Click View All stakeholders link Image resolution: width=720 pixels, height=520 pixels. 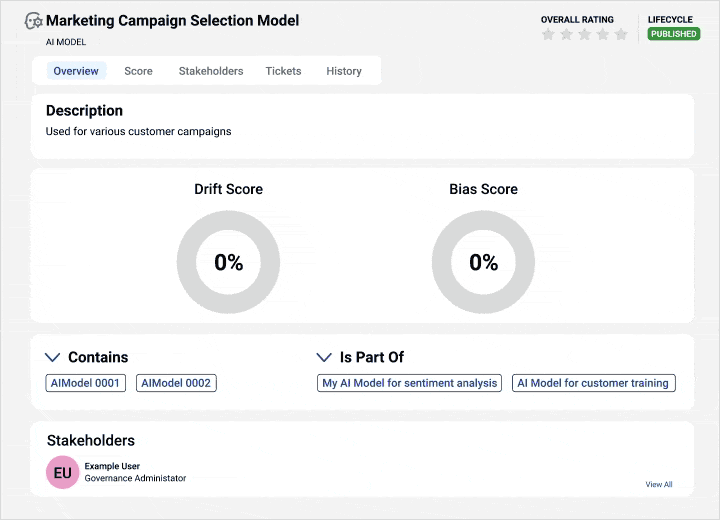click(x=658, y=484)
